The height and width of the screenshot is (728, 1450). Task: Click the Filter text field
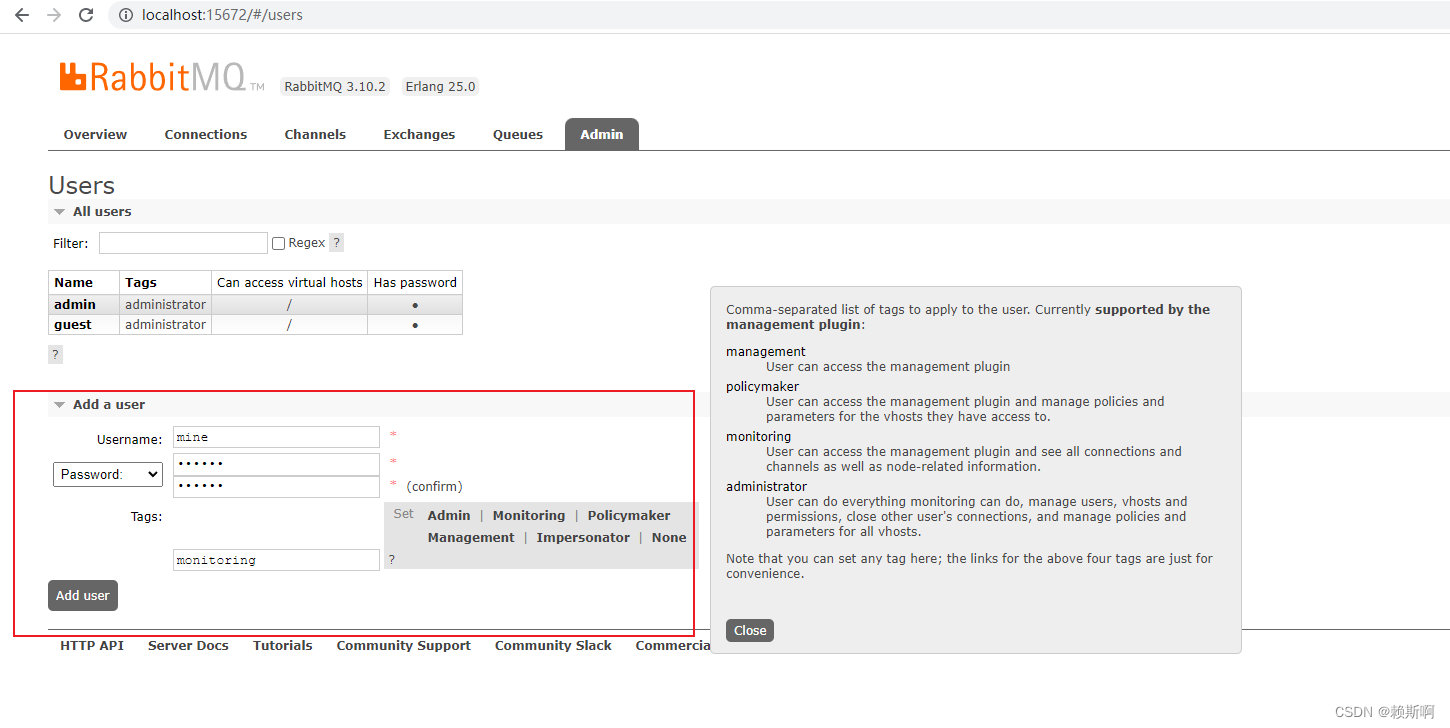click(183, 243)
